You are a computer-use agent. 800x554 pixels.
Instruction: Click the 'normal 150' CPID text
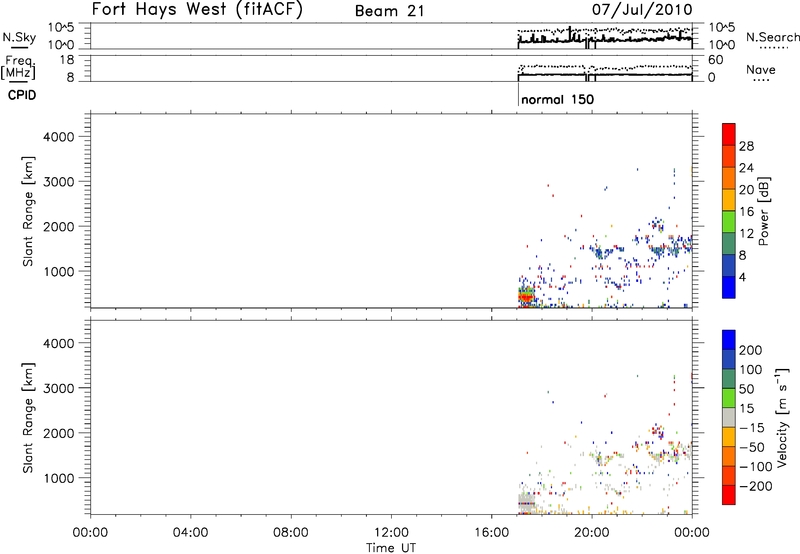point(558,99)
